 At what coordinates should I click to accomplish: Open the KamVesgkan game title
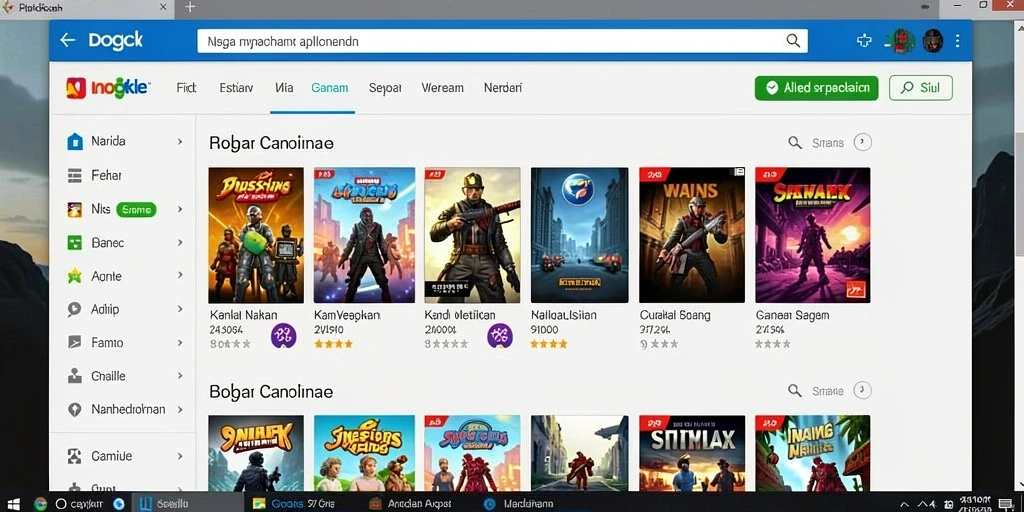pyautogui.click(x=347, y=315)
